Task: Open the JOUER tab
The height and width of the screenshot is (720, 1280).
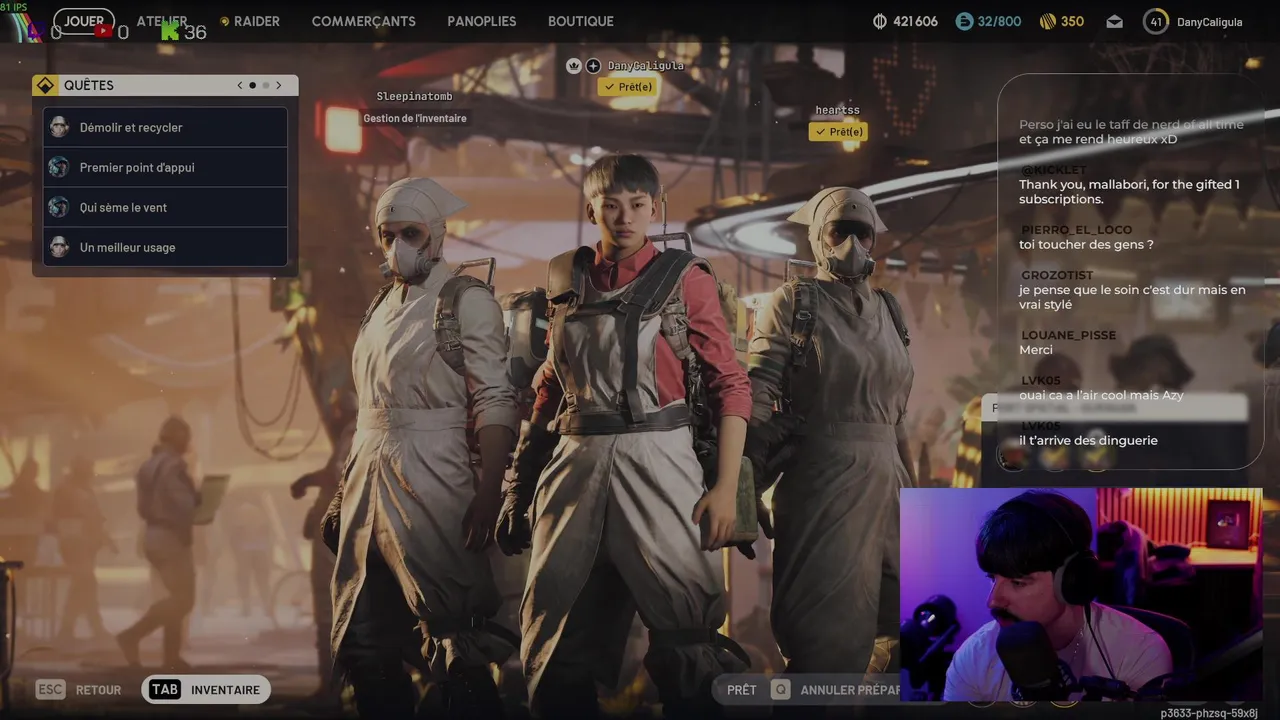Action: pyautogui.click(x=84, y=21)
